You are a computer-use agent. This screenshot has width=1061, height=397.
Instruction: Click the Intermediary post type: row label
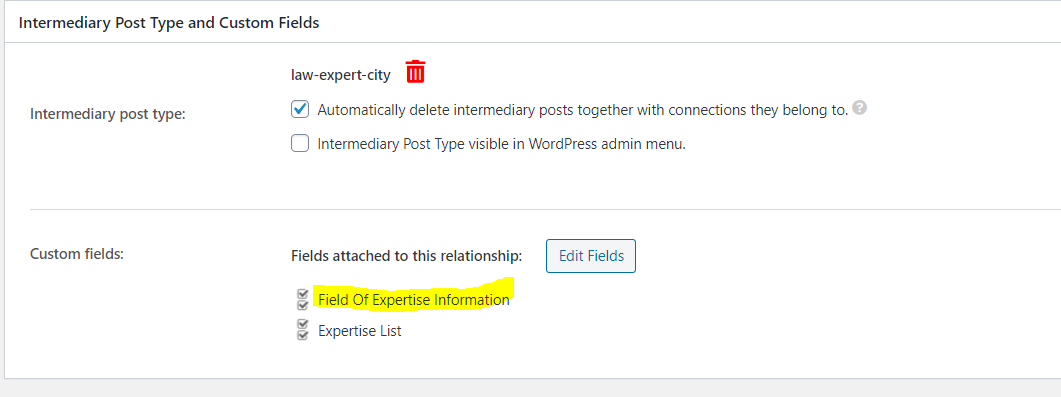point(108,114)
